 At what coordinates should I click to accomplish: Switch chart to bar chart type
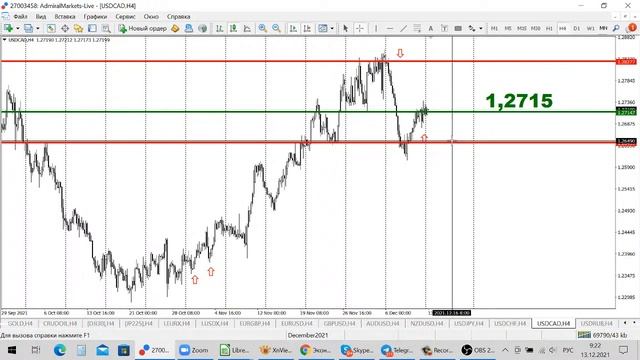click(219, 28)
